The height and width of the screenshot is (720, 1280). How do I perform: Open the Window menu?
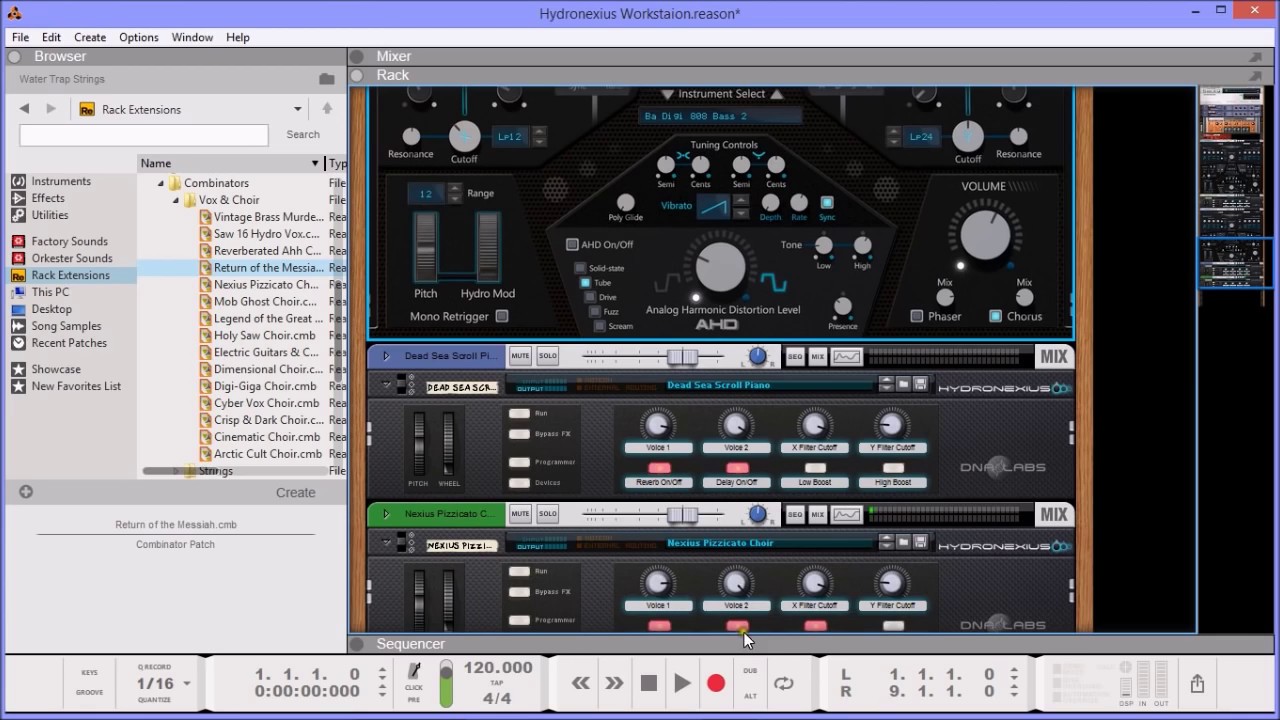[x=192, y=37]
